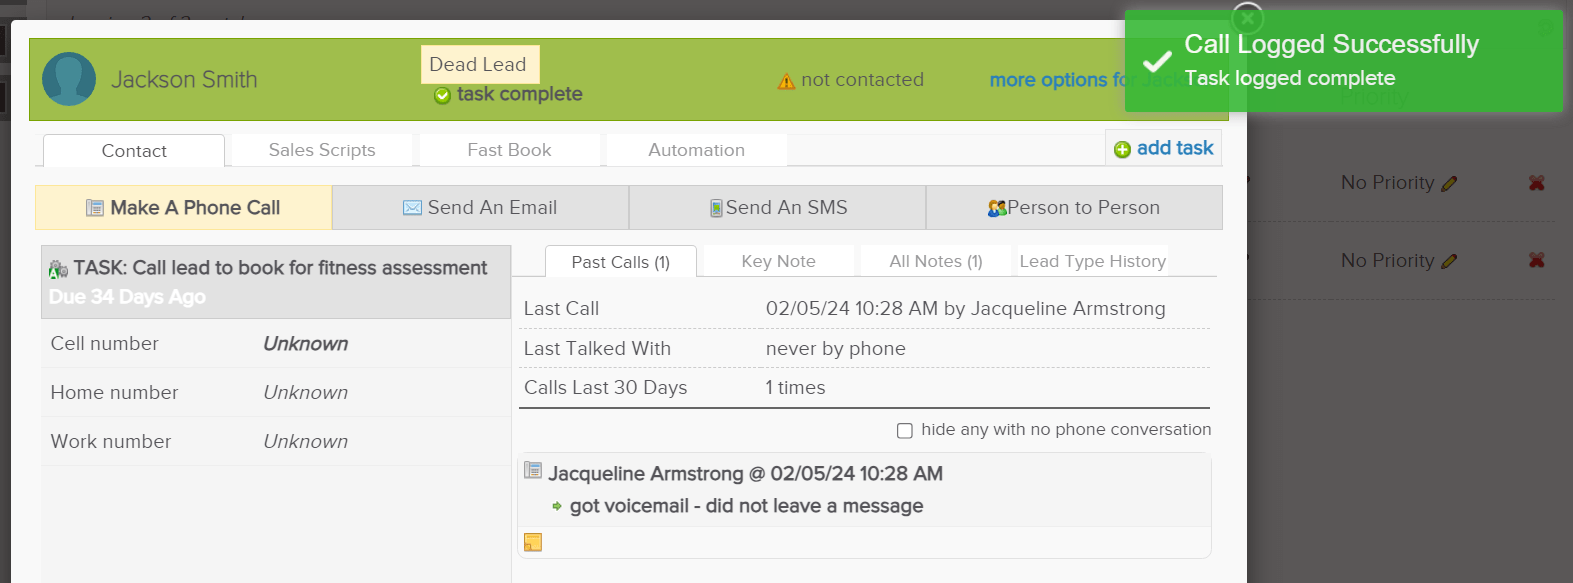Click the 1 times calls value
This screenshot has height=583, width=1573.
pos(796,388)
